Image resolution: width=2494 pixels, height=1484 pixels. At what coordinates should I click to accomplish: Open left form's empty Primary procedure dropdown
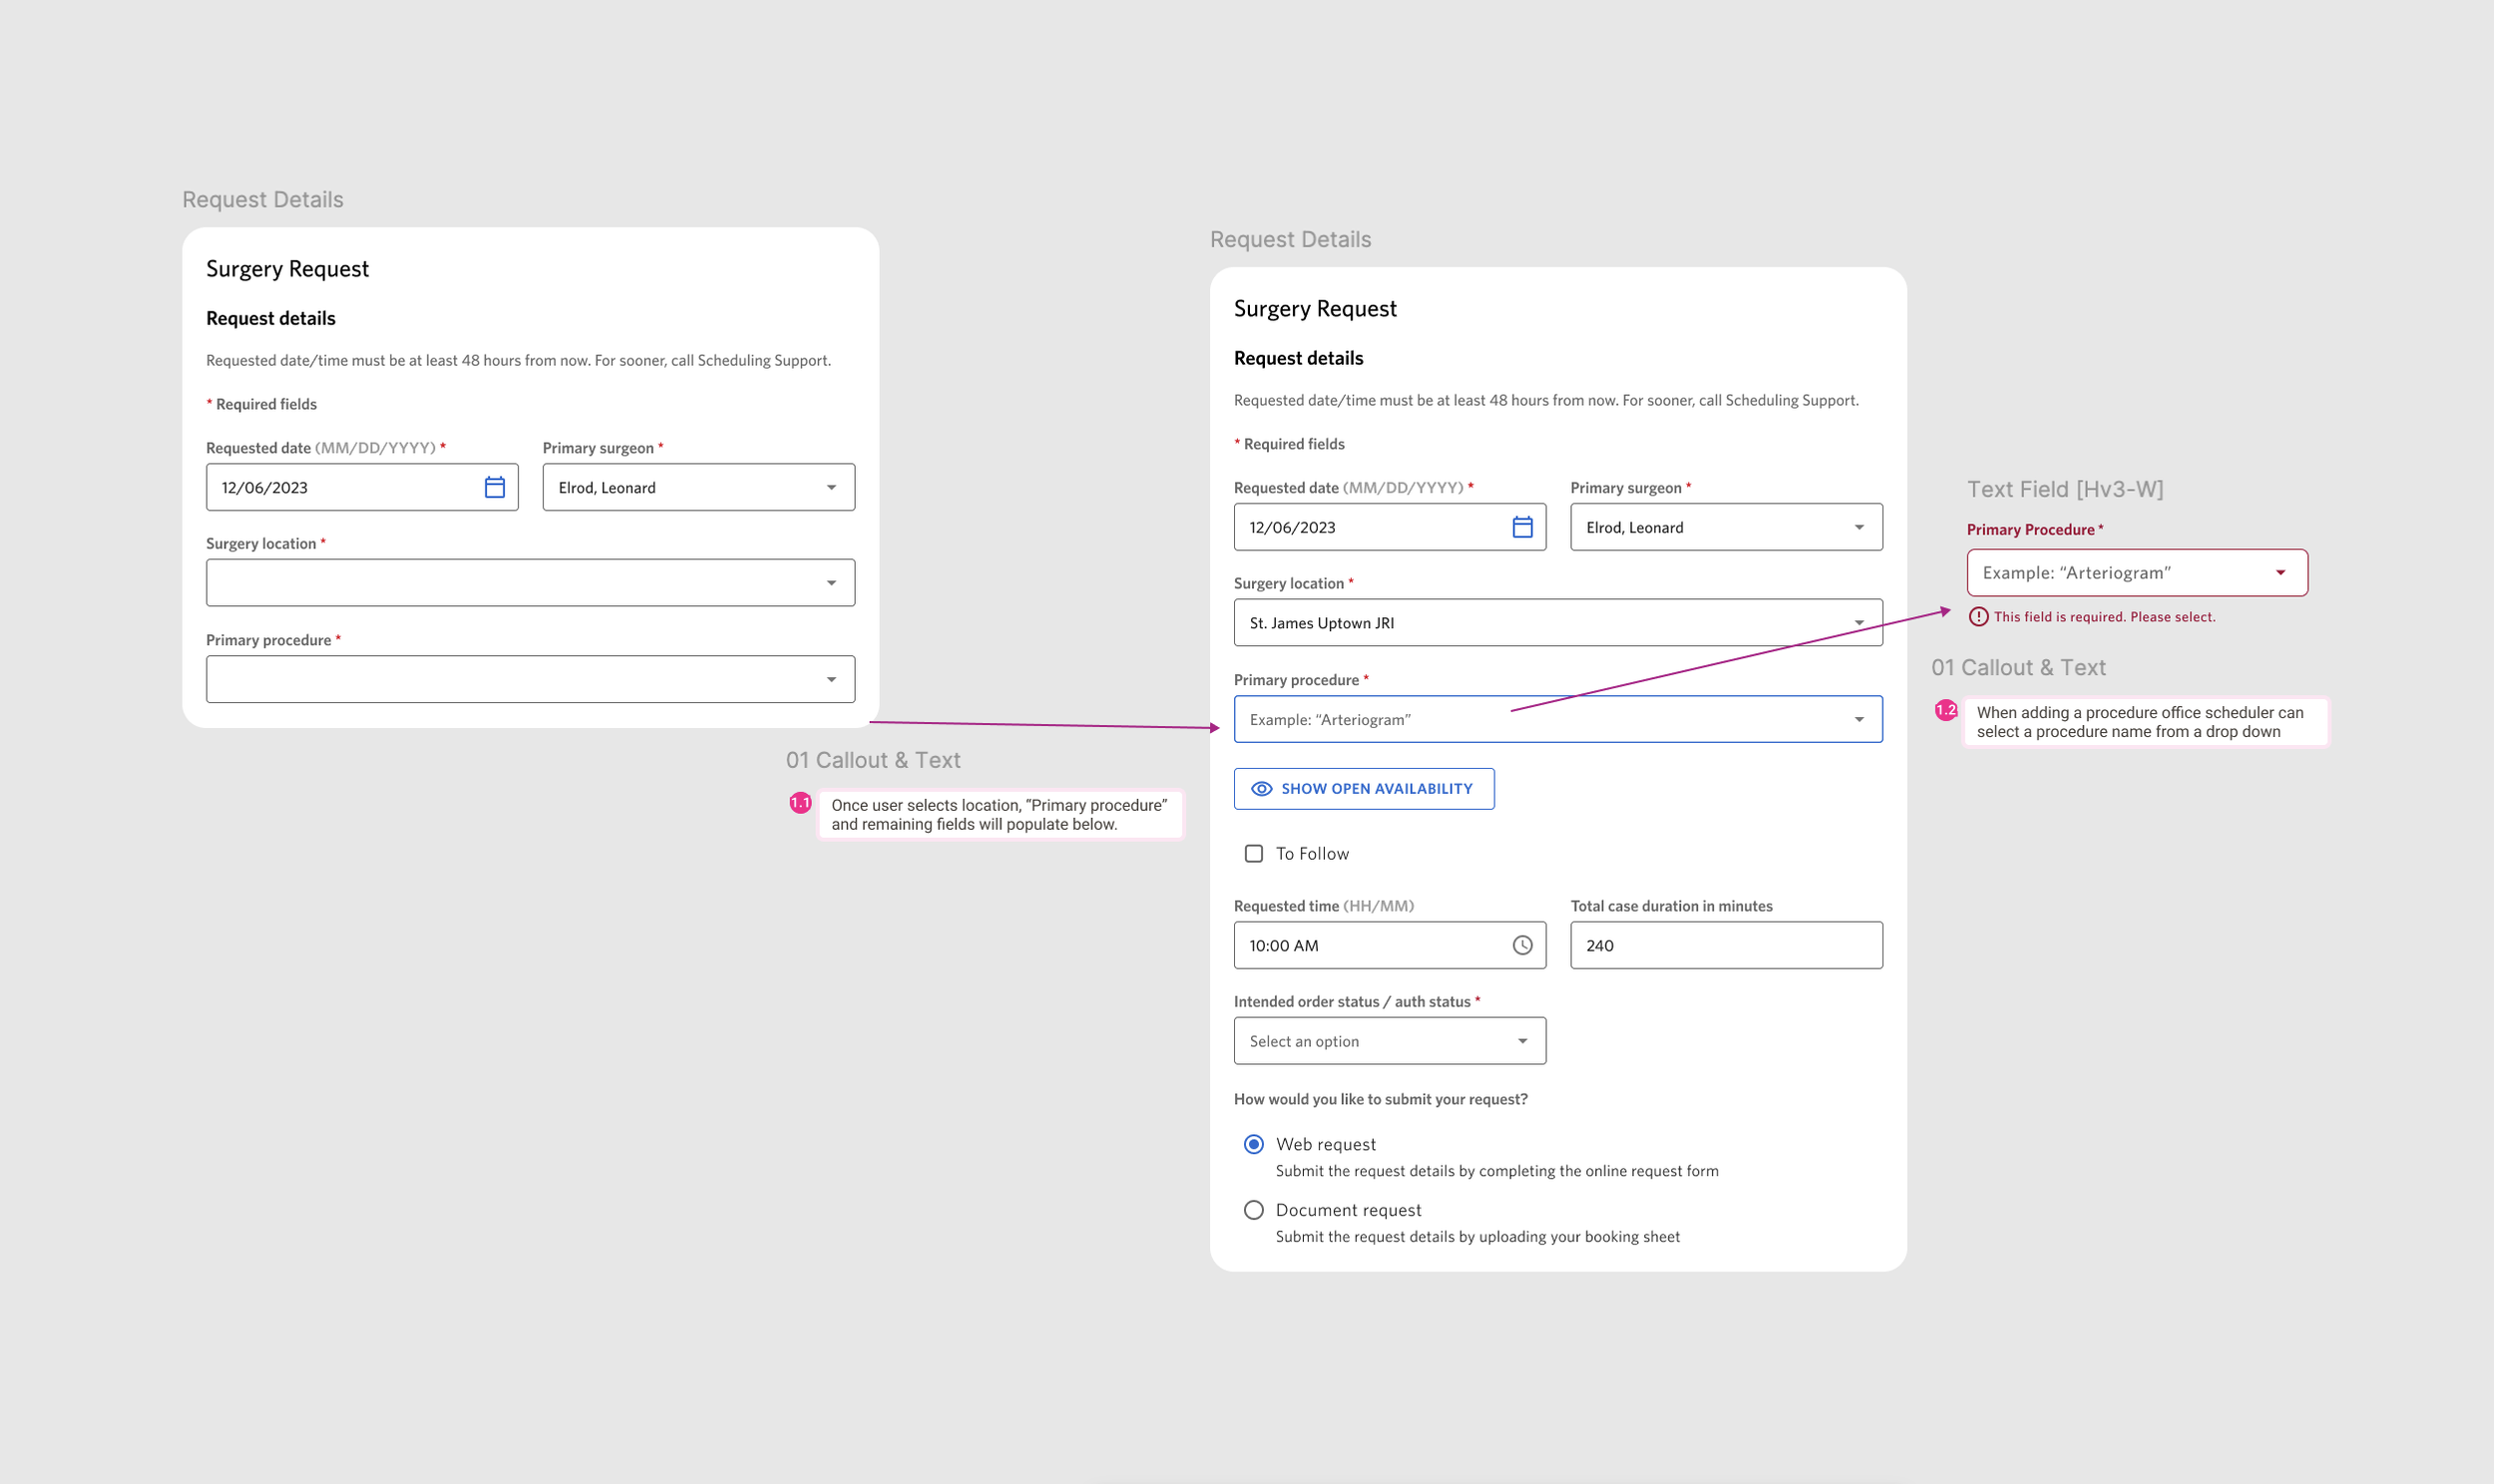(530, 680)
